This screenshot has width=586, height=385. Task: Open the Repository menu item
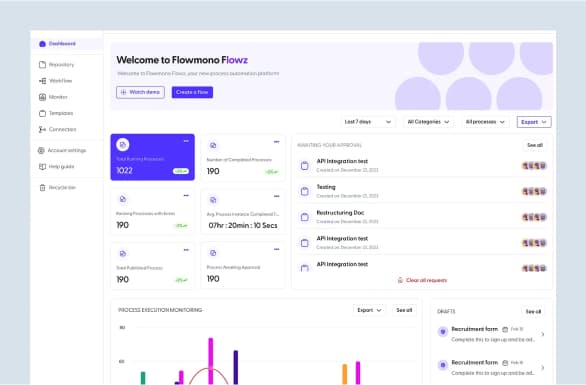[x=56, y=65]
